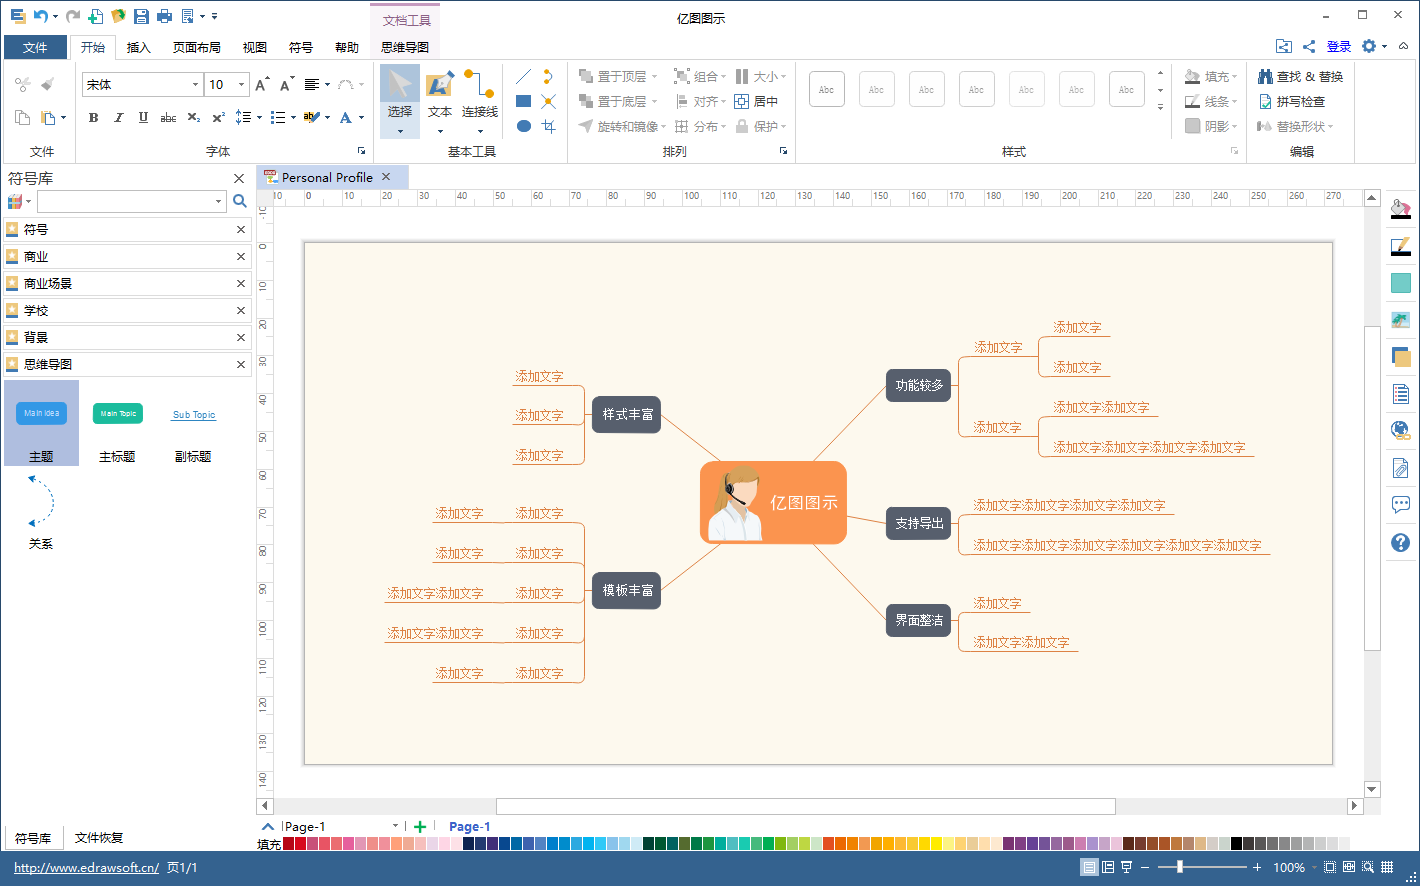1420x886 pixels.
Task: Switch to the 插入 ribbon tab
Action: pyautogui.click(x=138, y=47)
